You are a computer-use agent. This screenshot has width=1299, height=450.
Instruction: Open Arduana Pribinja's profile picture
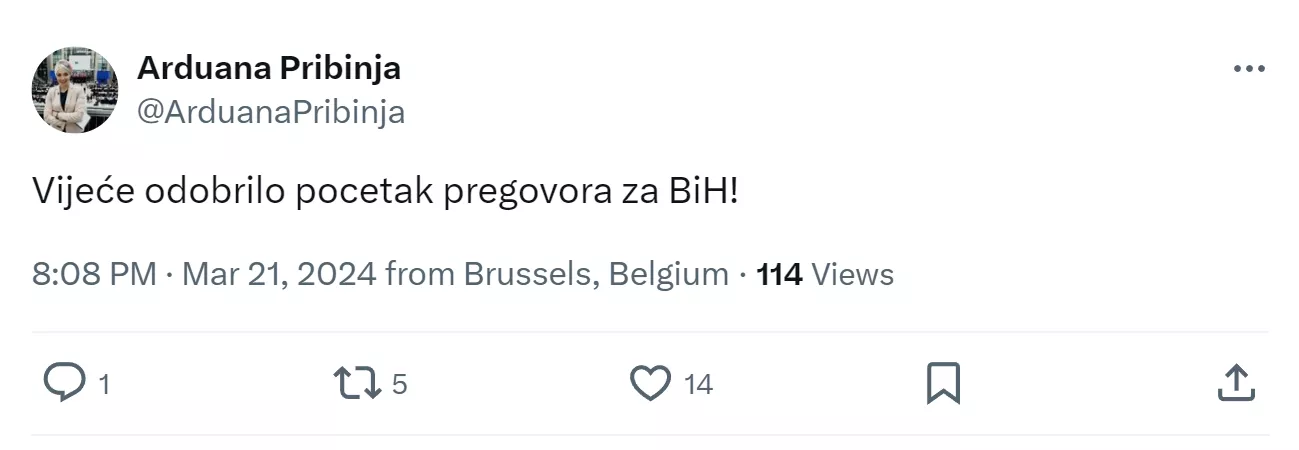point(76,90)
